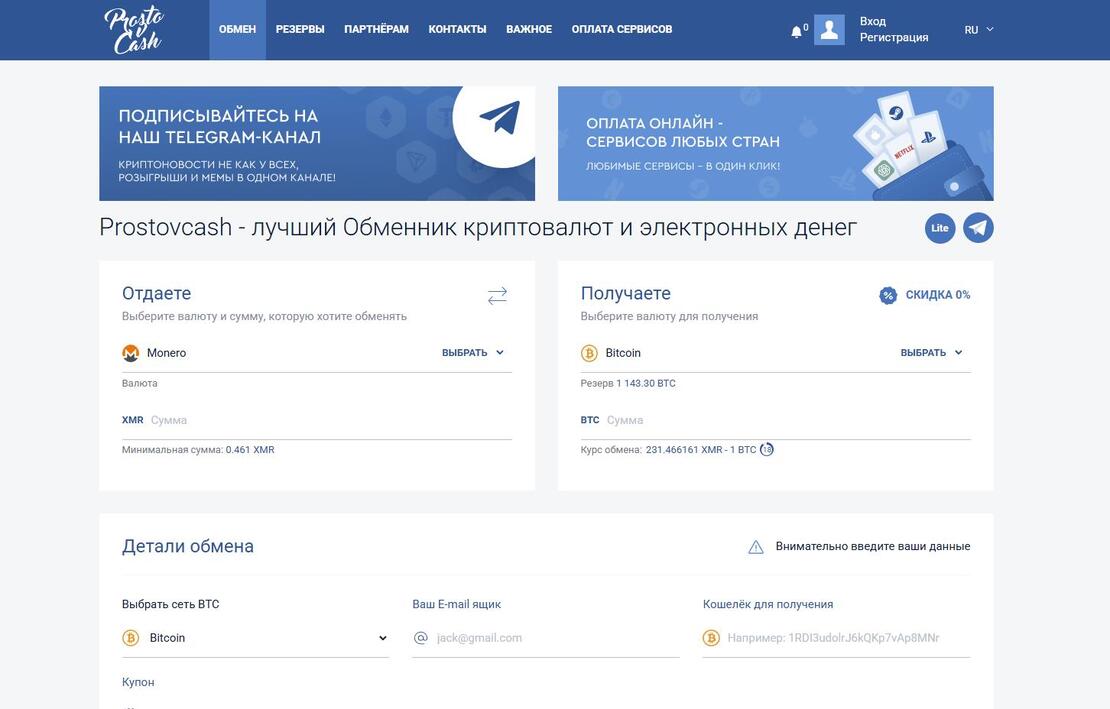Open the BTC network dropdown

coord(255,638)
